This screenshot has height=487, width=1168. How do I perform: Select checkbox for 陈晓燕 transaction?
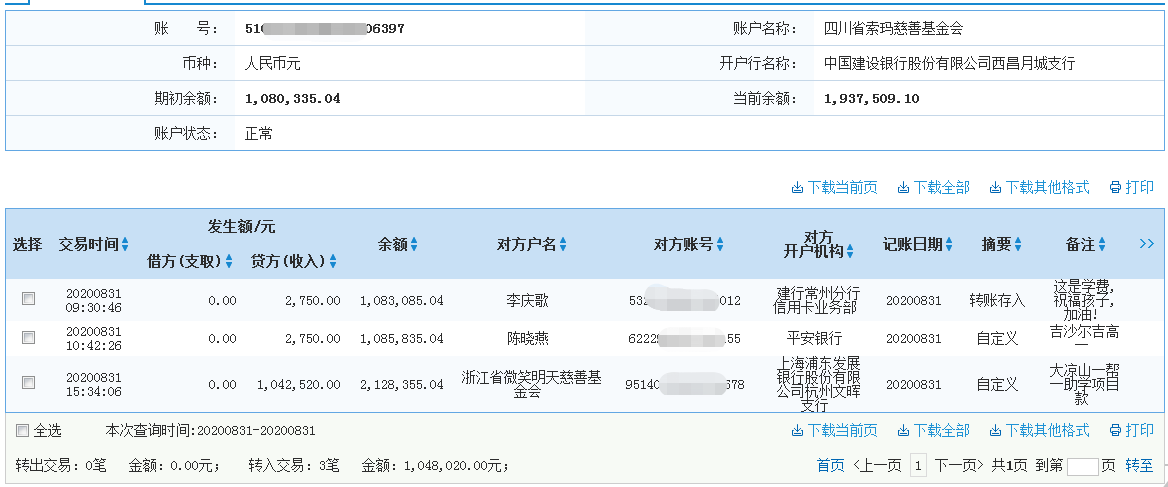point(28,337)
